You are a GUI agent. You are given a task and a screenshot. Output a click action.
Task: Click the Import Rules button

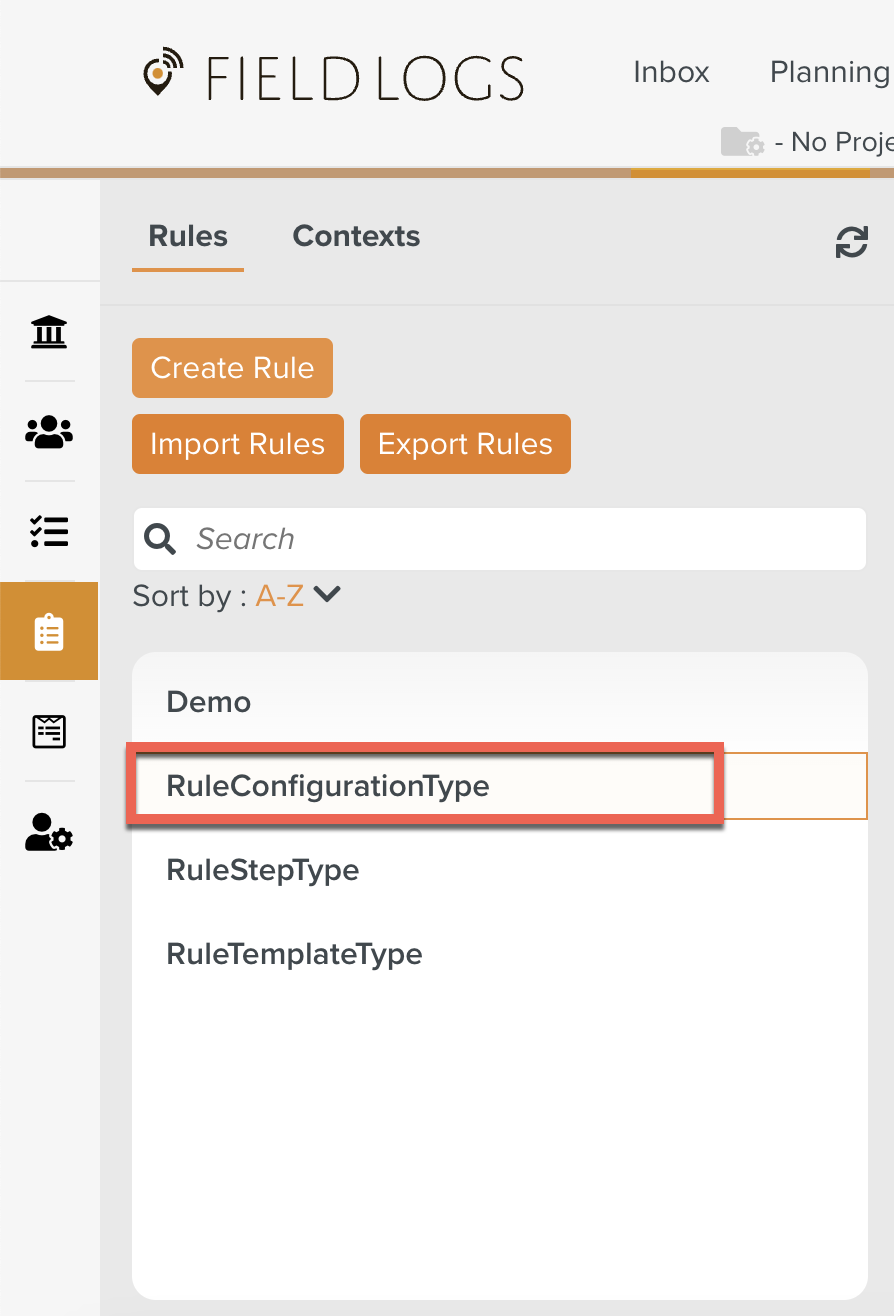point(237,444)
